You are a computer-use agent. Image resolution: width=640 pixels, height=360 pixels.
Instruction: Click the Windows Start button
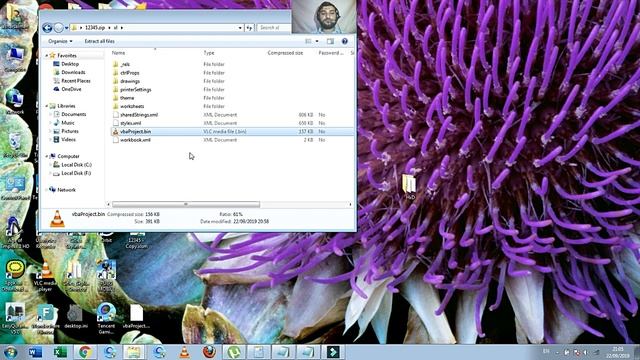10,352
